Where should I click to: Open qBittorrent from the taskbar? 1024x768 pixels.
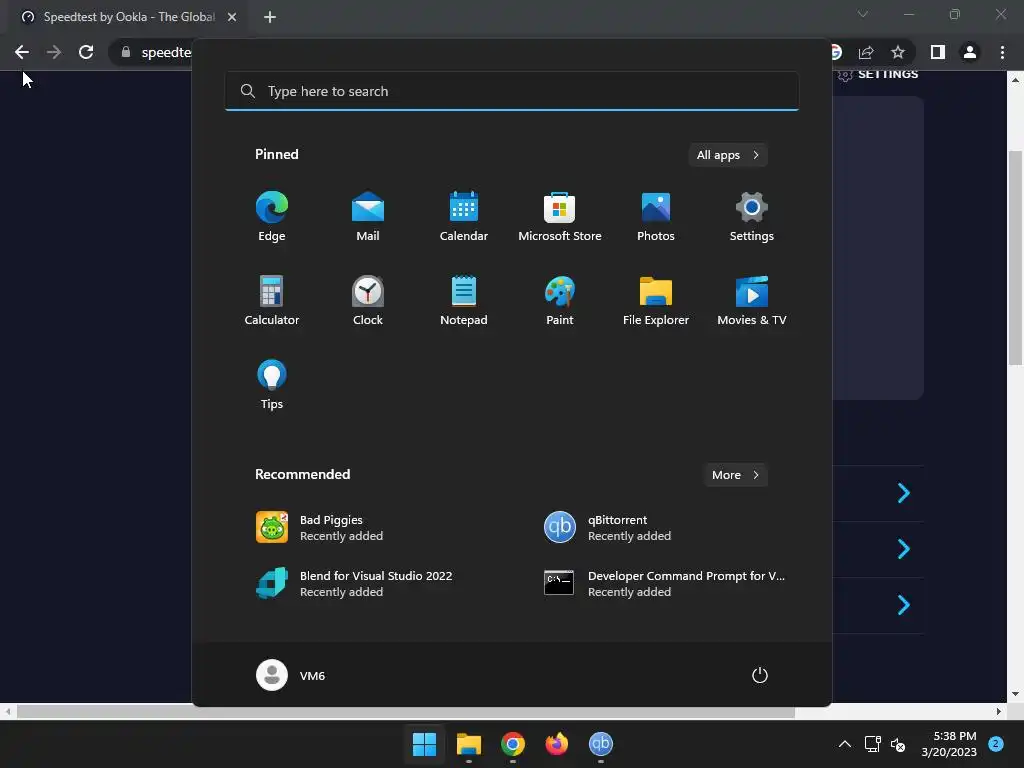[x=601, y=744]
